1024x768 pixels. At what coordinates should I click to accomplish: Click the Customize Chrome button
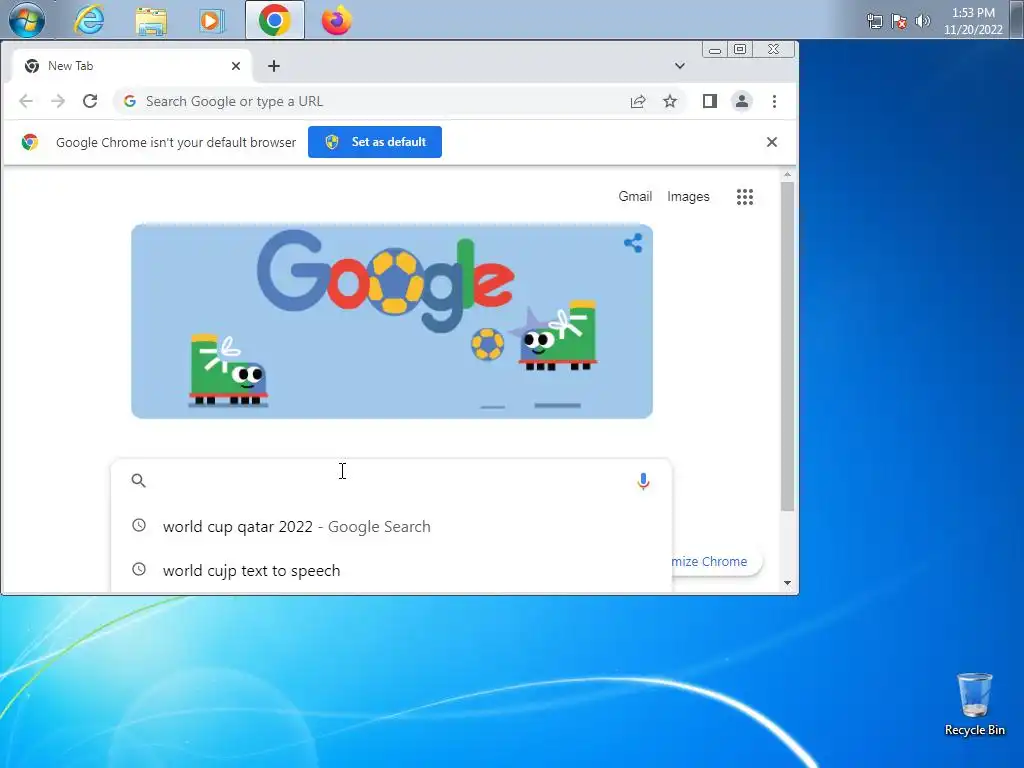[716, 562]
